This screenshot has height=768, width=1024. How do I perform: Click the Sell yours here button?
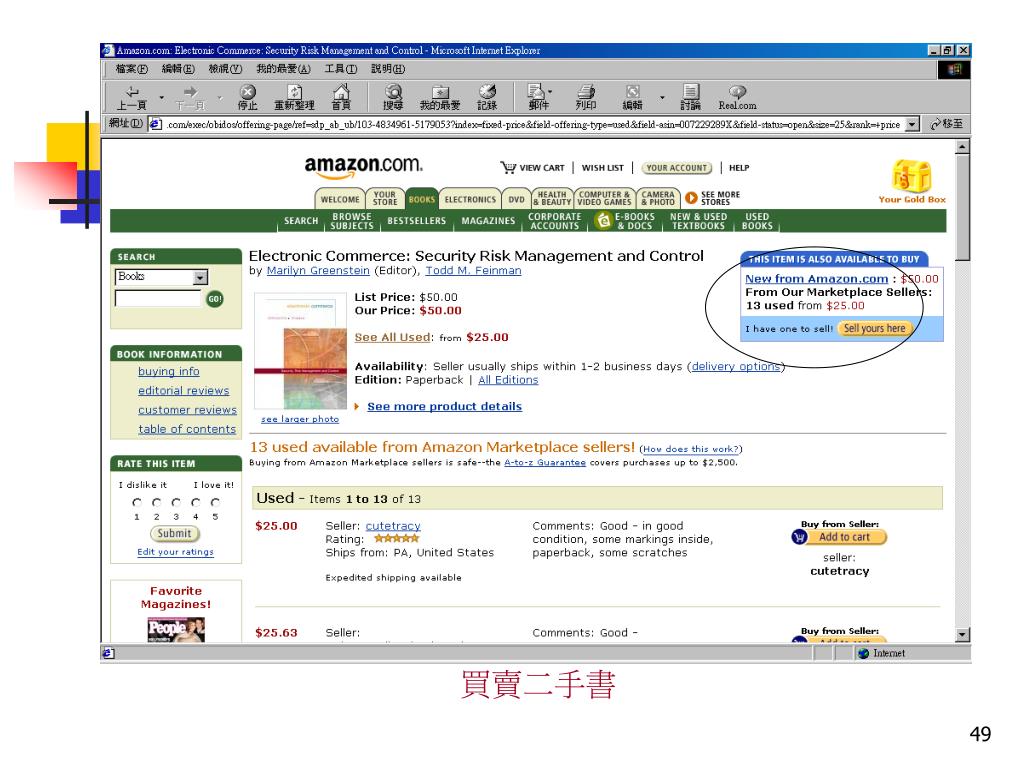click(x=874, y=328)
